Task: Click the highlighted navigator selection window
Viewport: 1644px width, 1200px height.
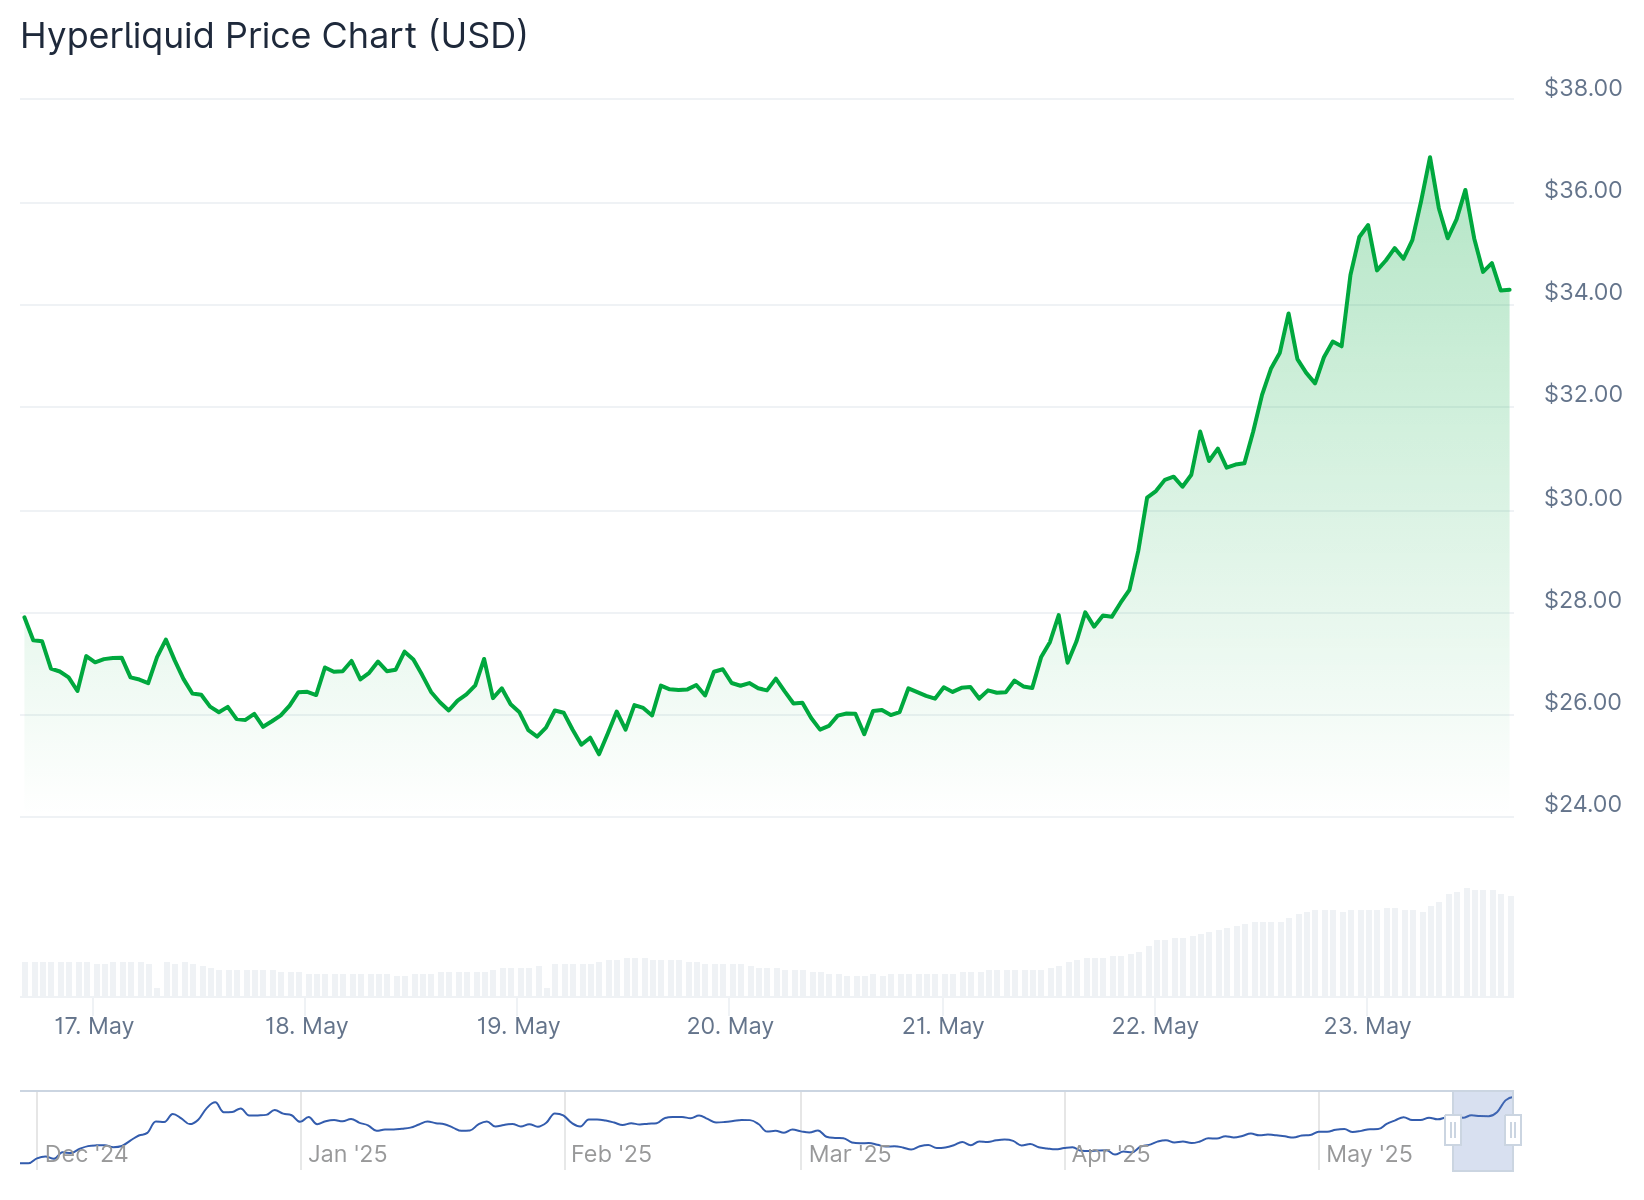Action: tap(1483, 1131)
